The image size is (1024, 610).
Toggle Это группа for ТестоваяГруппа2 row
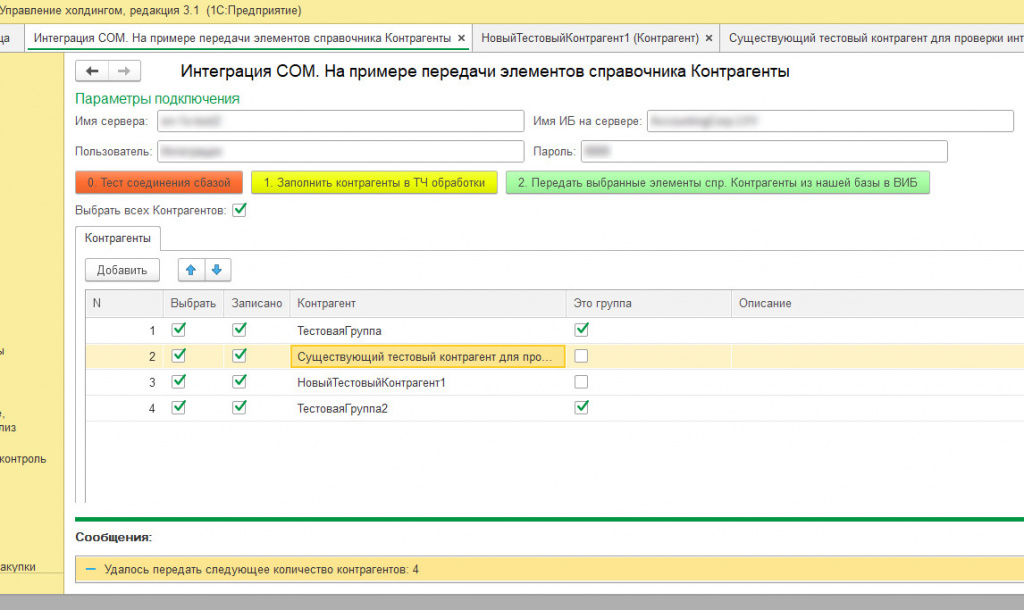click(x=581, y=408)
